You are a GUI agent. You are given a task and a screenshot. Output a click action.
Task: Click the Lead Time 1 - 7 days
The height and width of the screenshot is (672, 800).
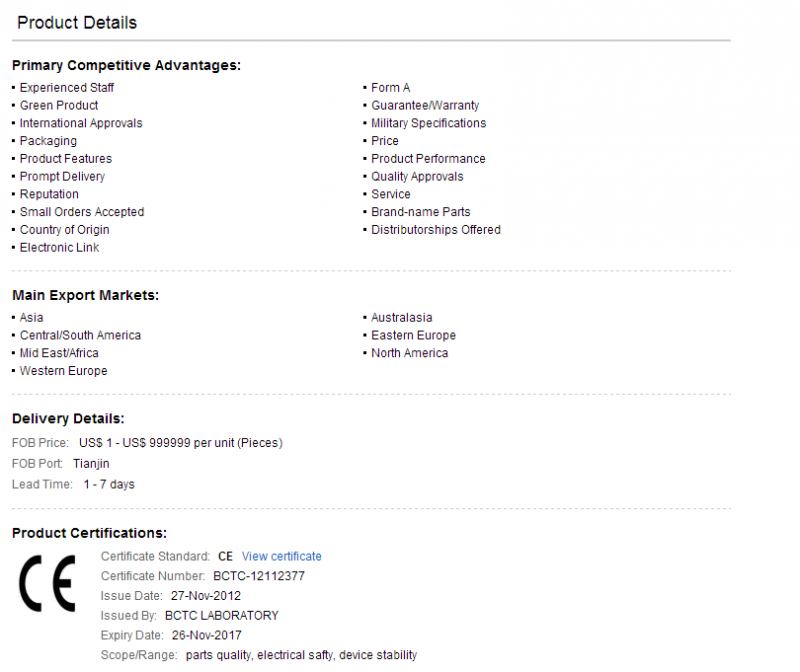[108, 484]
